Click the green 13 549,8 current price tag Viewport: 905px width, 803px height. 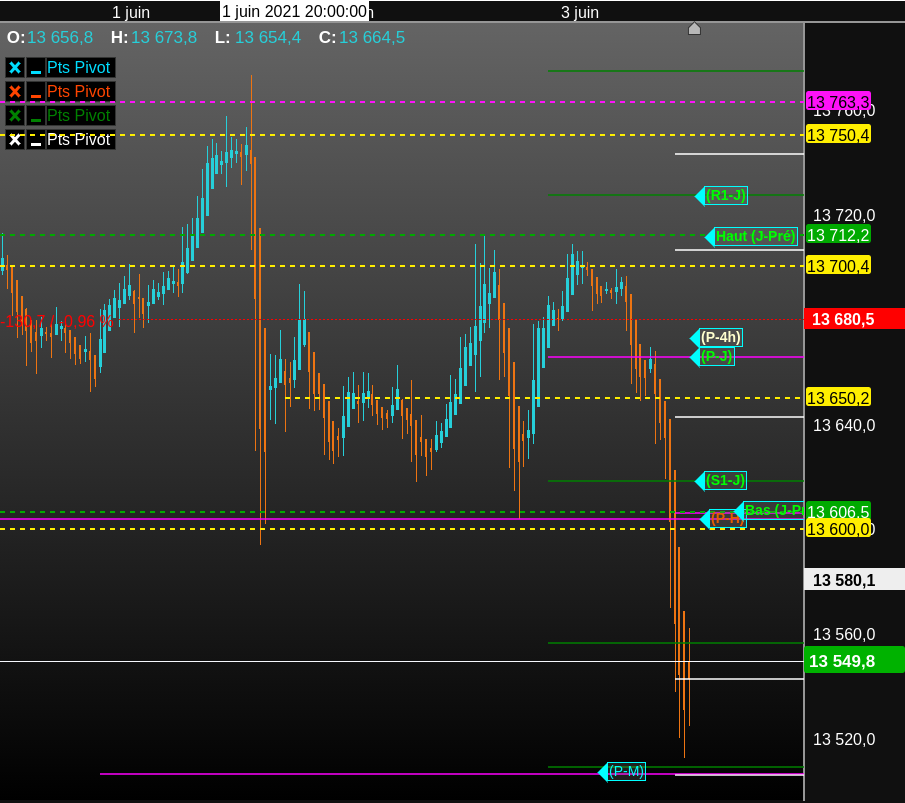click(854, 660)
